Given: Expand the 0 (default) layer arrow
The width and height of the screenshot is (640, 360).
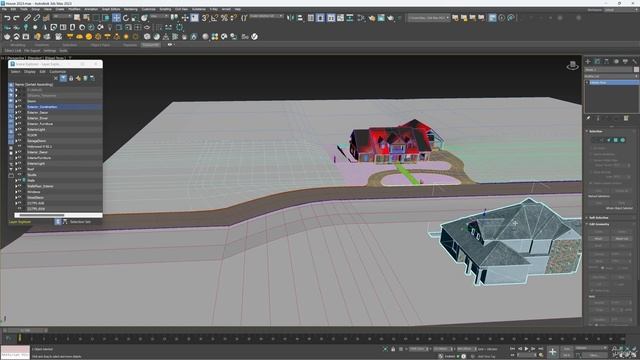Looking at the screenshot, I should click(16, 89).
